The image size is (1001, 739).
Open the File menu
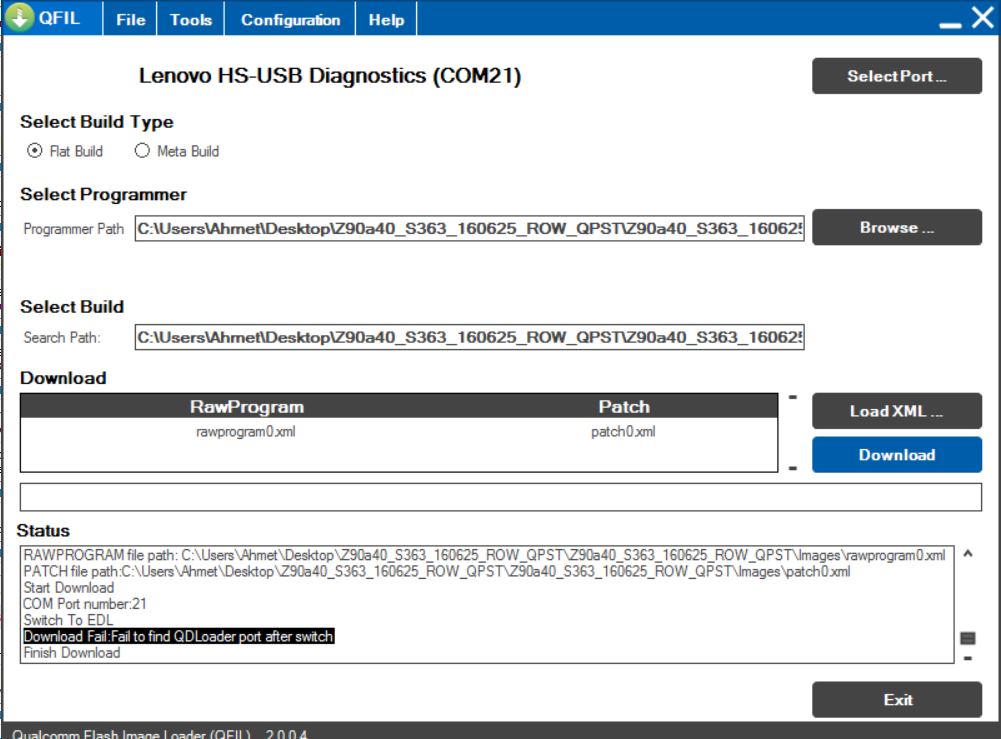[x=130, y=20]
